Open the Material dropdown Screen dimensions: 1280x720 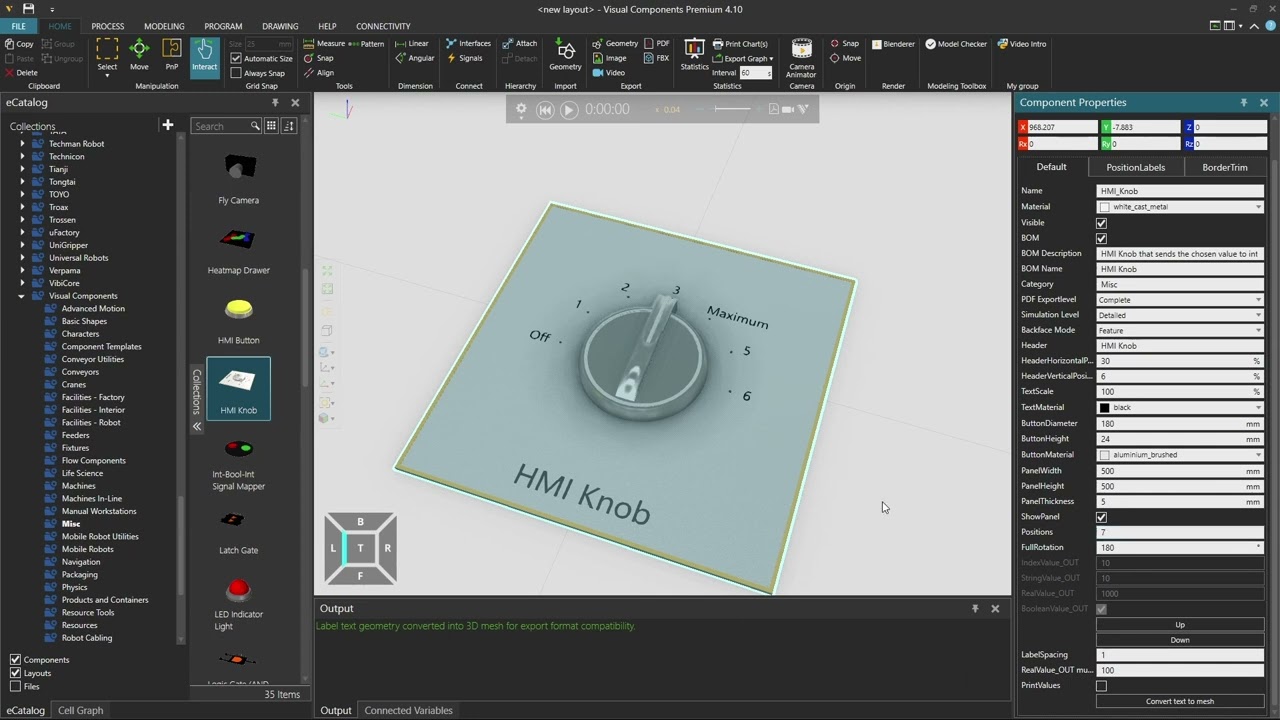tap(1180, 207)
